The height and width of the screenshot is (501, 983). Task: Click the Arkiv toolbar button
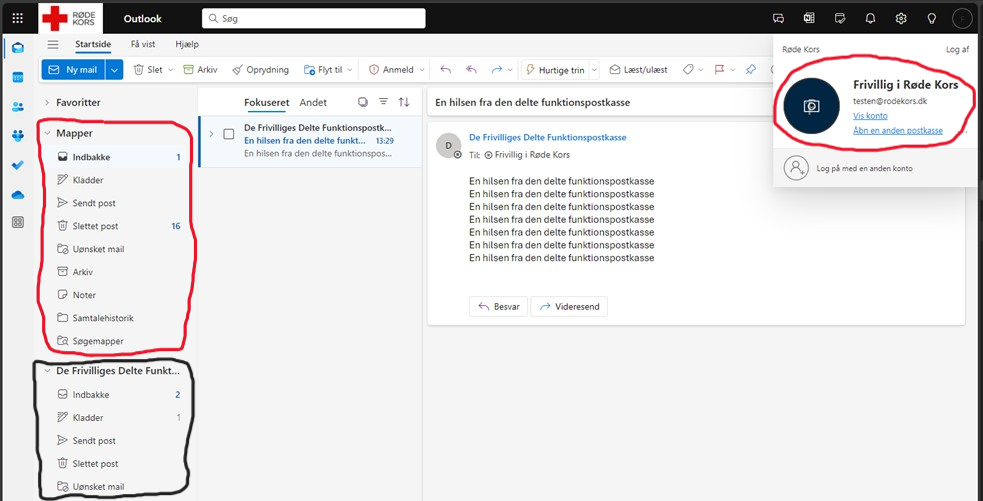(x=200, y=70)
